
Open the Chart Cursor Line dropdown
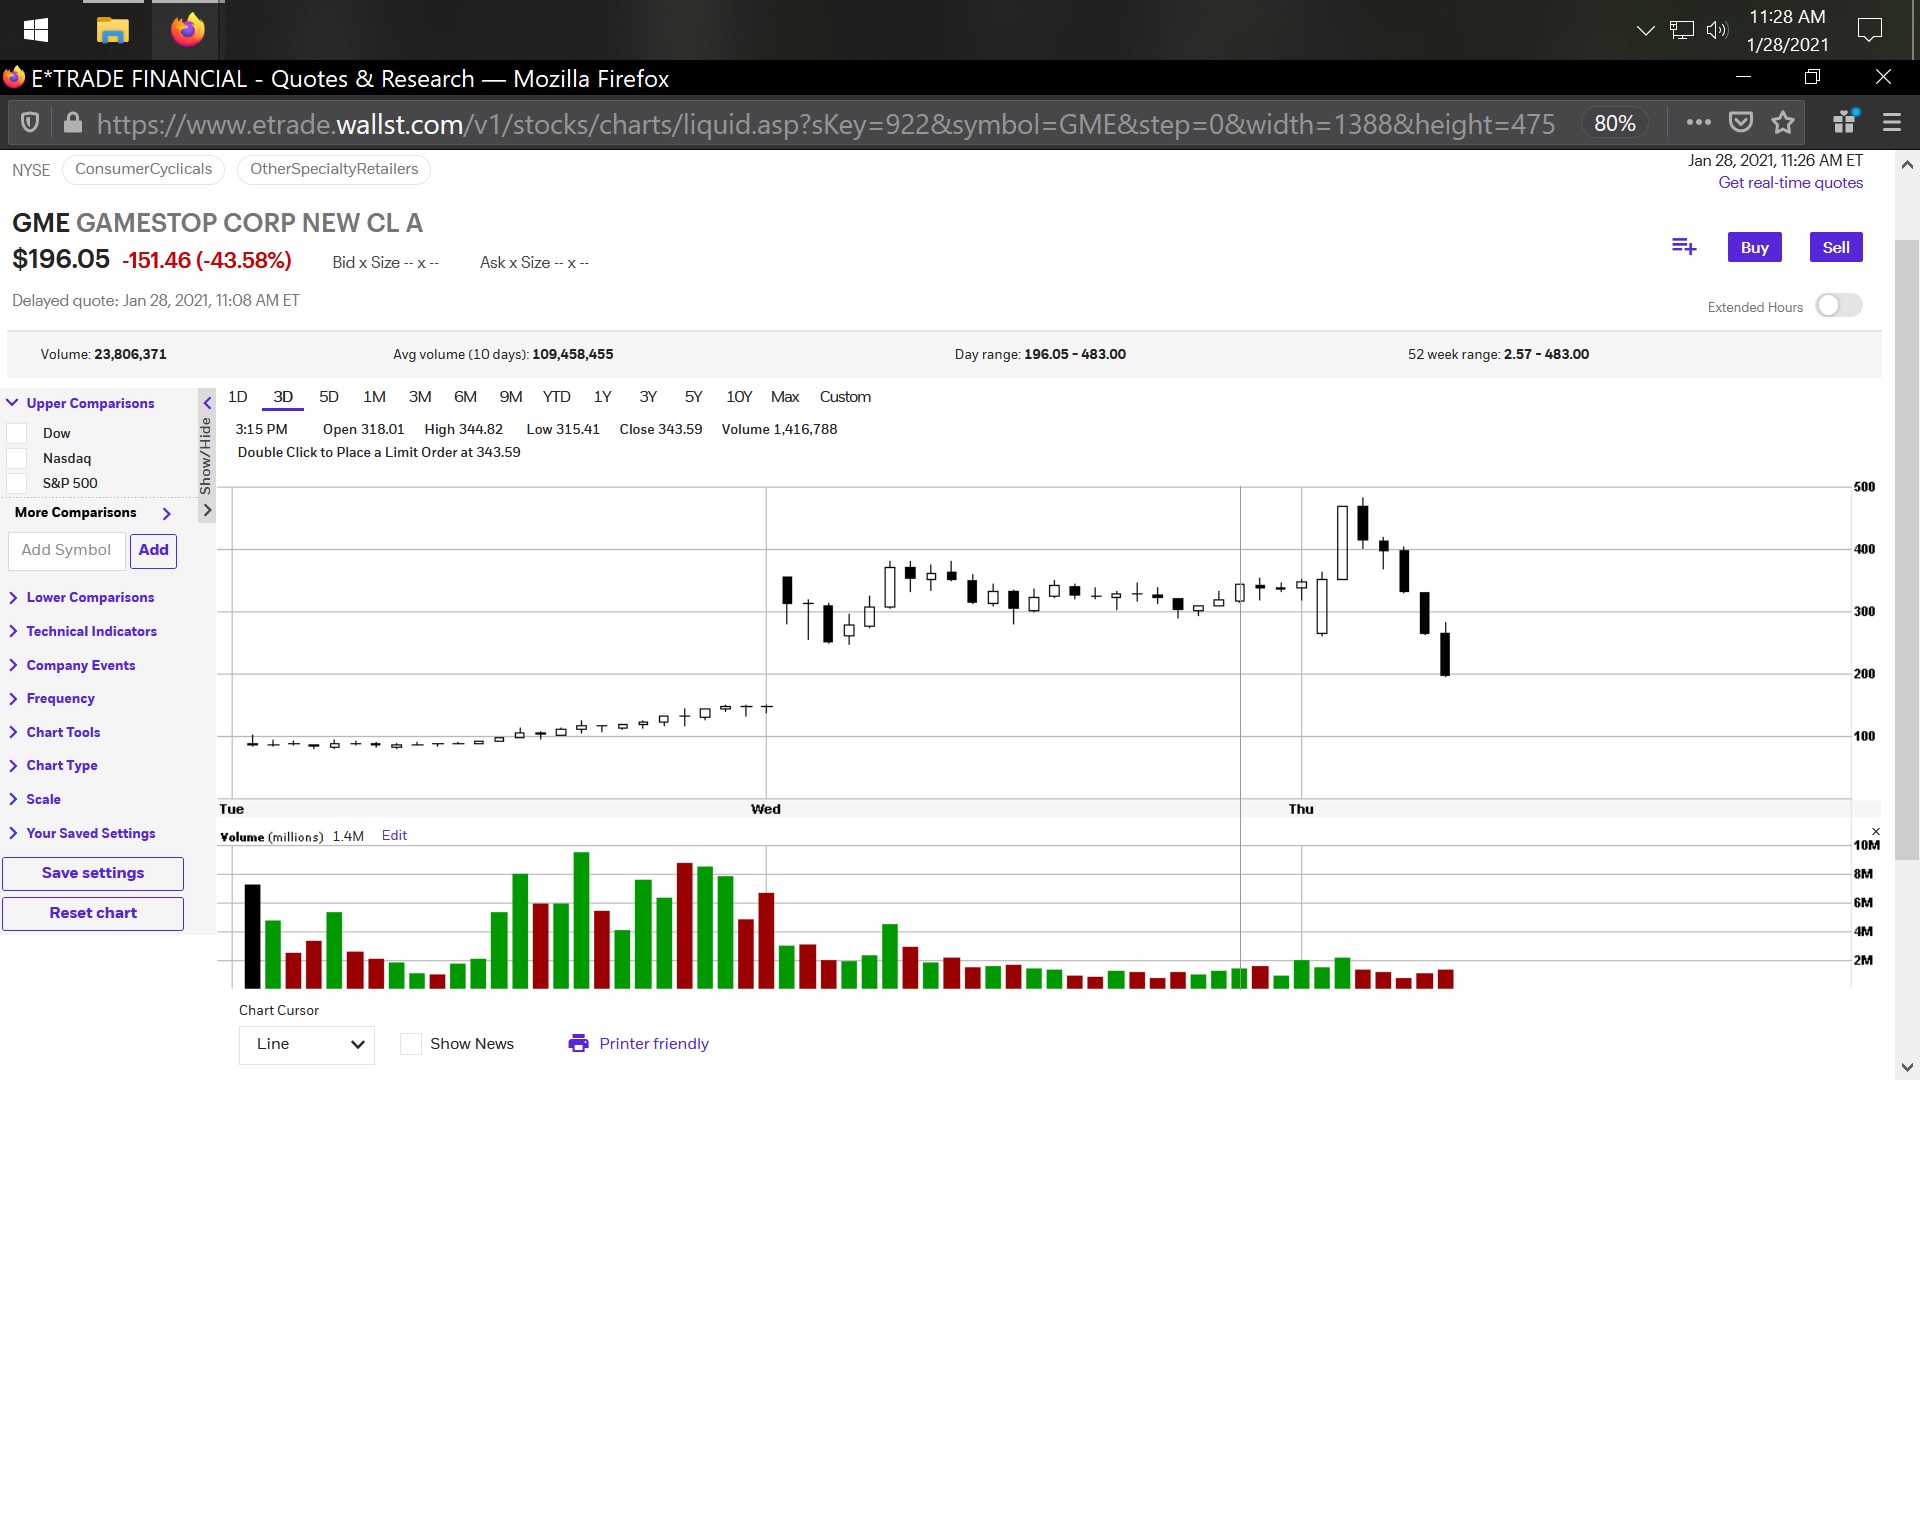pyautogui.click(x=307, y=1044)
